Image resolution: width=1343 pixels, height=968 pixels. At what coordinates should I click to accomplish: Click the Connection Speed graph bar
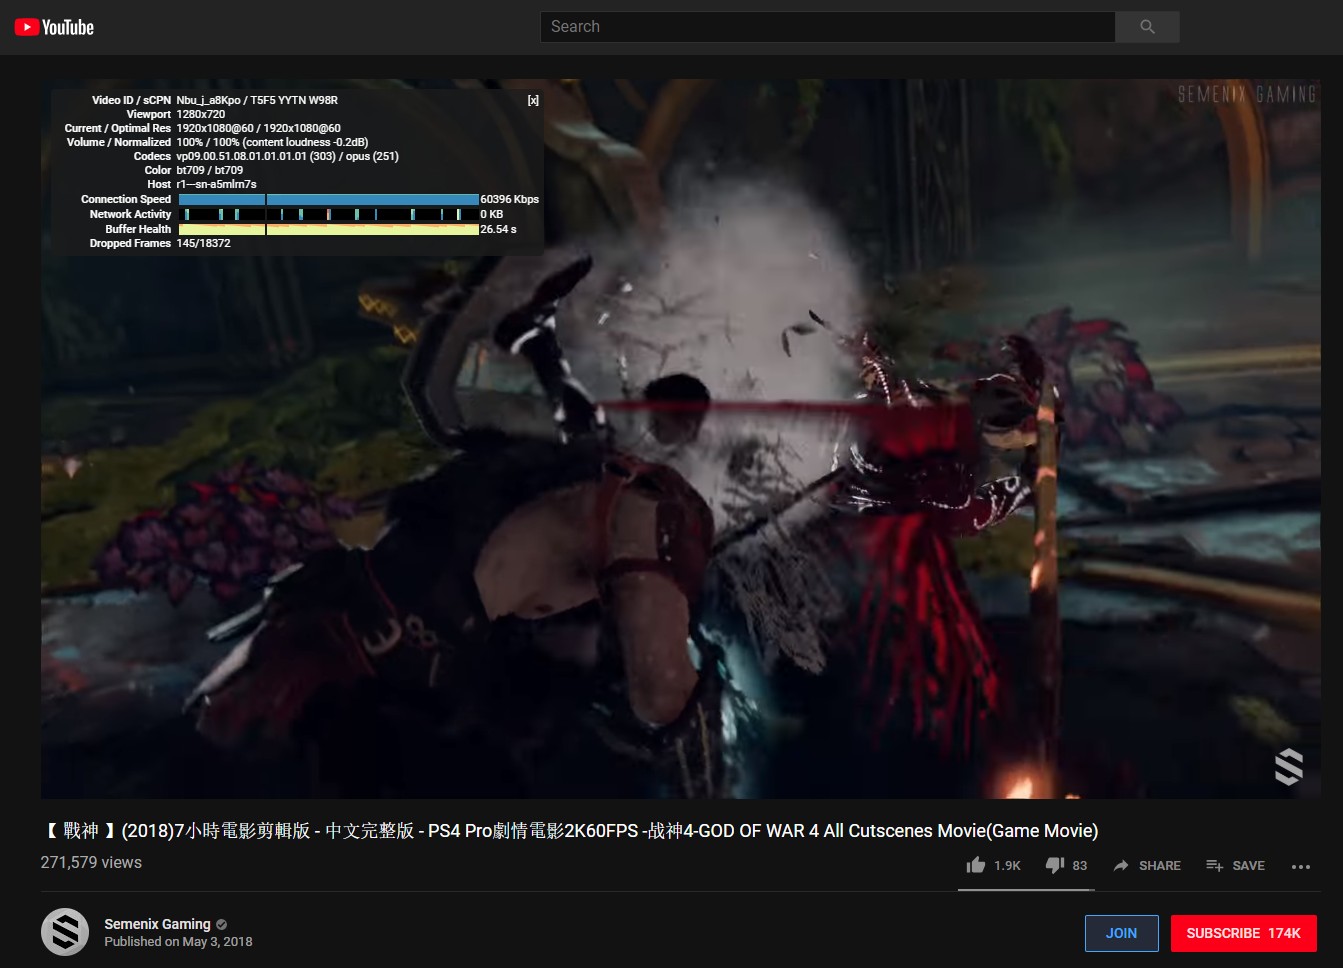tap(328, 199)
